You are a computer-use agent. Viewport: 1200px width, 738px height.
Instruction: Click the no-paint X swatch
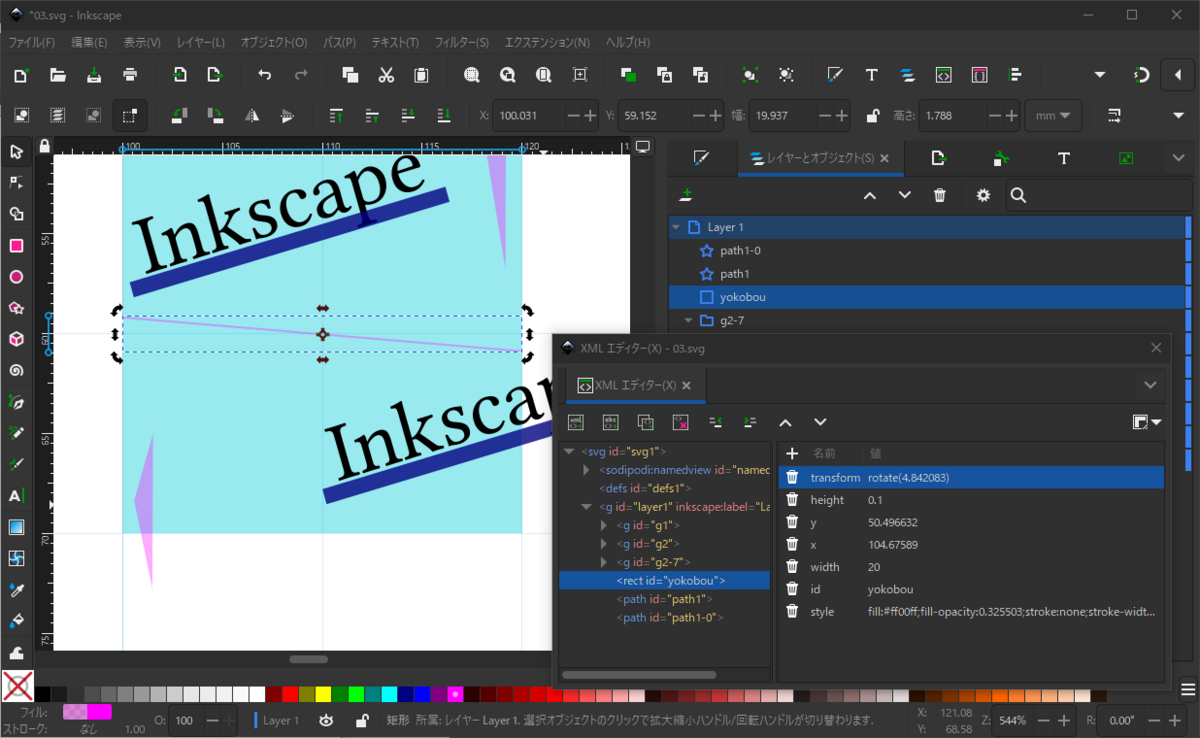click(17, 686)
